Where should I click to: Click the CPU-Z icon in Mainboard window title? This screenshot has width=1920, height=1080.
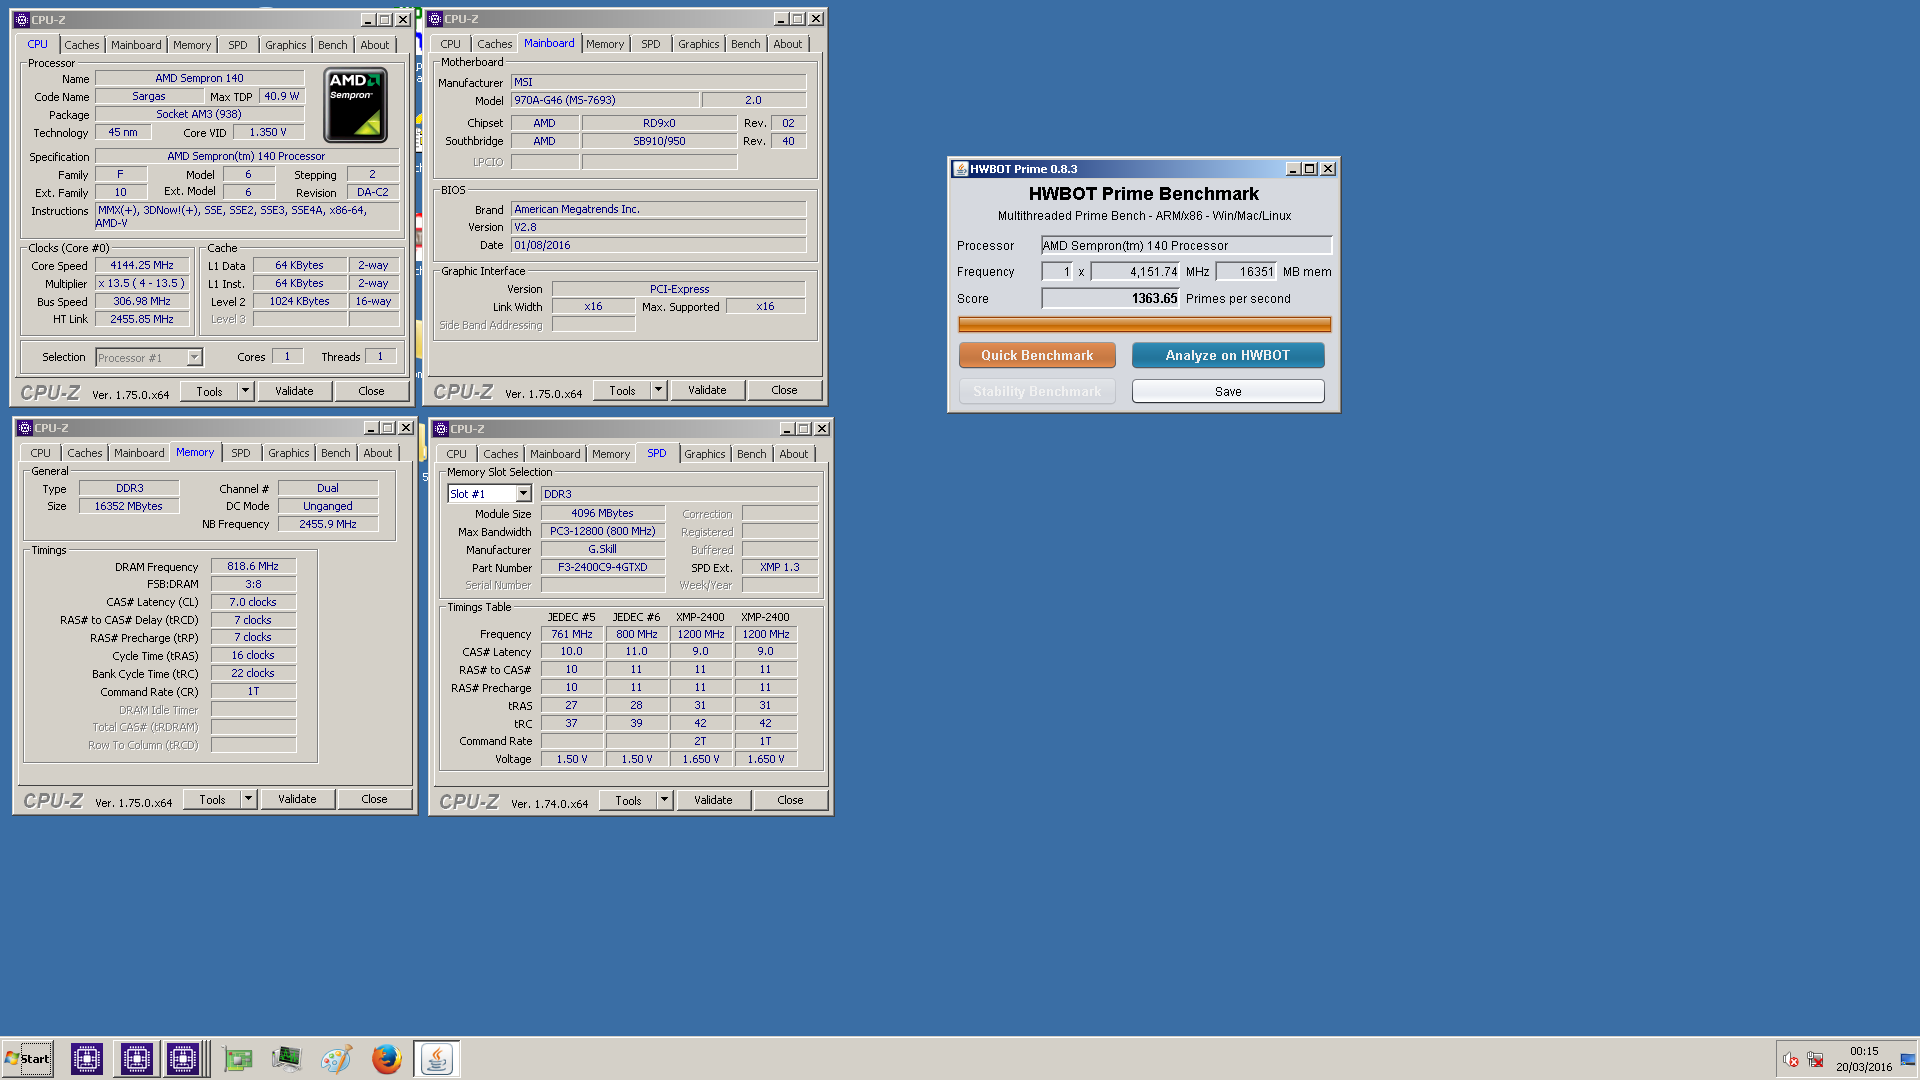click(x=435, y=19)
